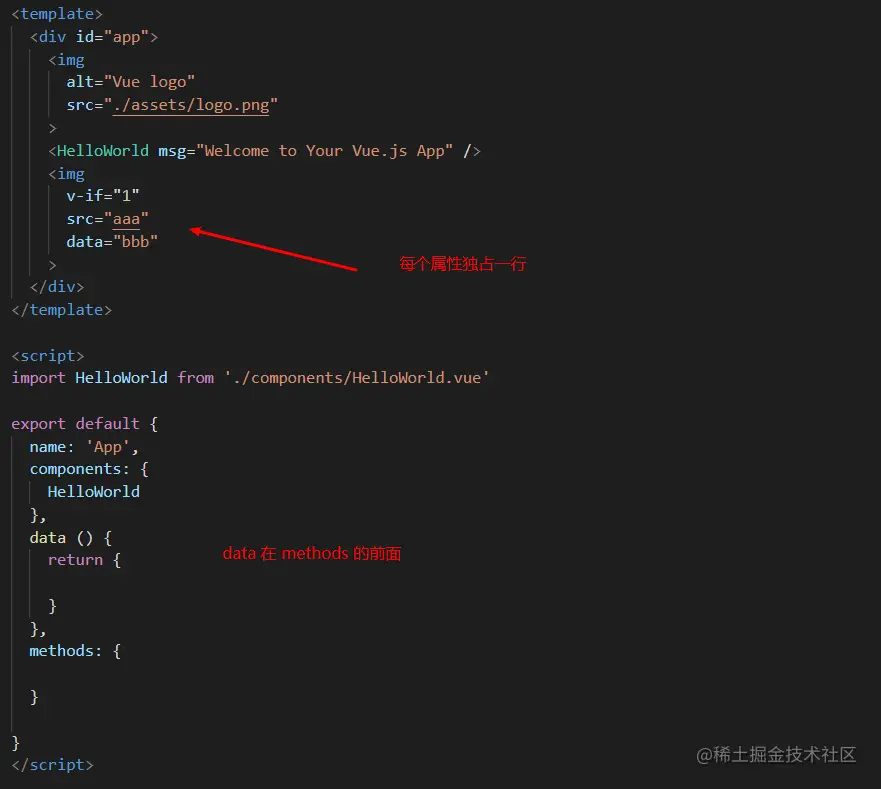The width and height of the screenshot is (881, 789).
Task: Click the opening <template> tag
Action: click(x=57, y=13)
